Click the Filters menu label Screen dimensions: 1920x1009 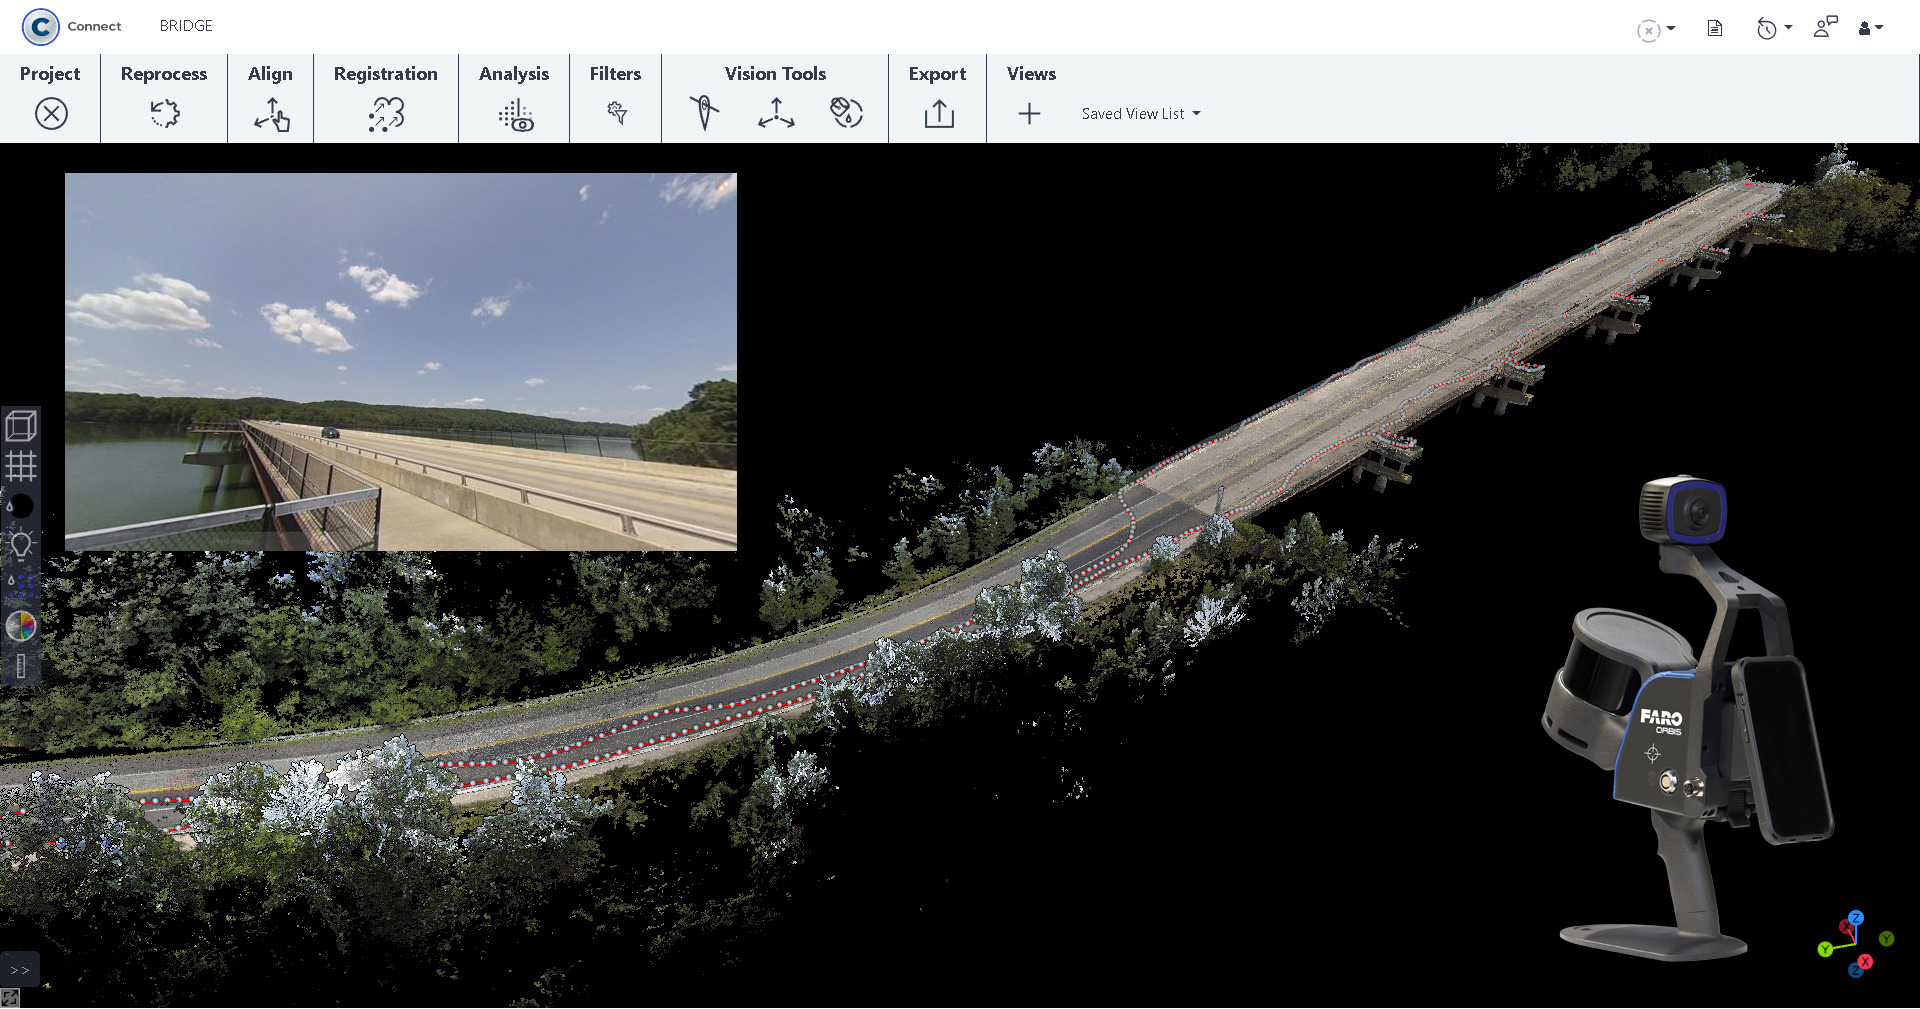pos(615,74)
